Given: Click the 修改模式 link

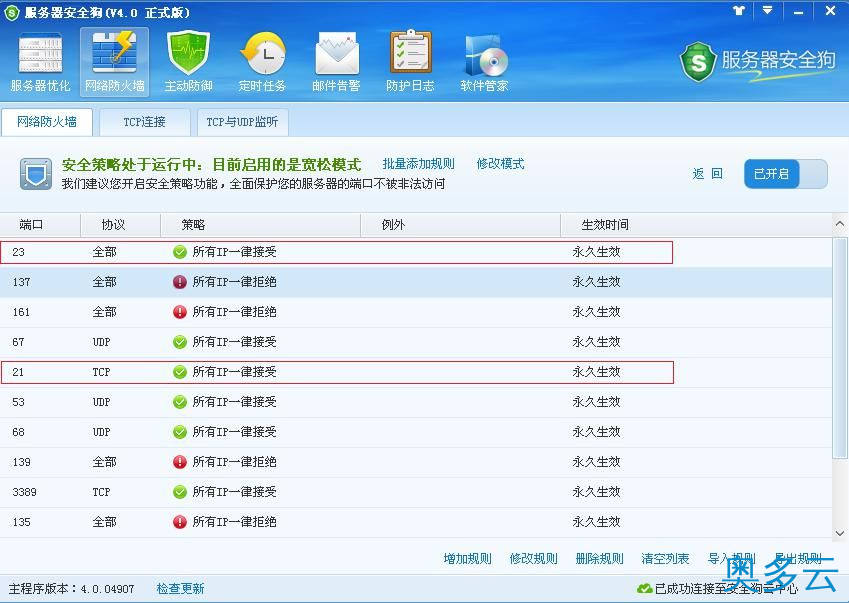Looking at the screenshot, I should click(500, 164).
